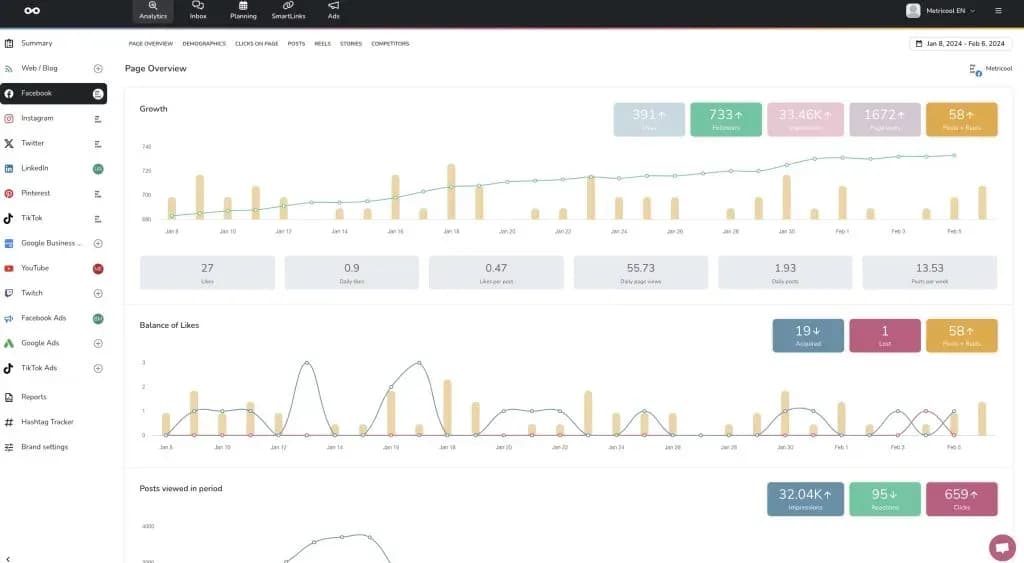Toggle the 1 Lost series in Balance of Likes
This screenshot has width=1024, height=563.
[885, 336]
